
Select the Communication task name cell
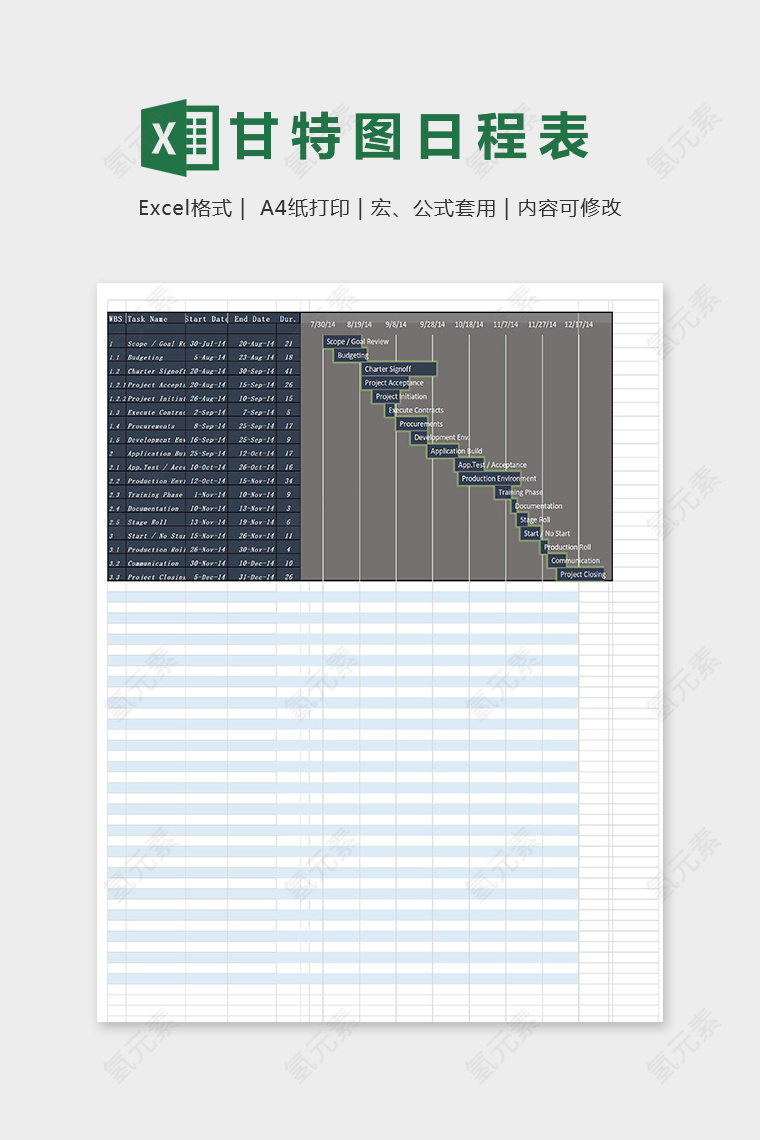click(x=156, y=563)
